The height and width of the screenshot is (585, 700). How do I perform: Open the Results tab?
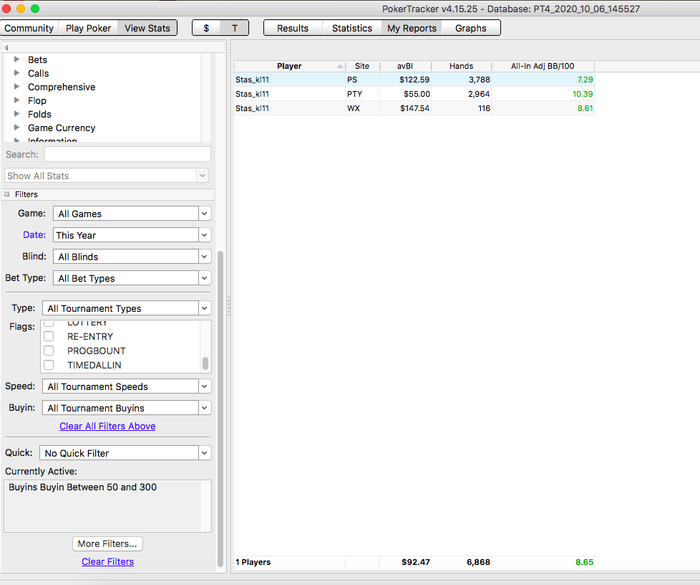coord(293,28)
